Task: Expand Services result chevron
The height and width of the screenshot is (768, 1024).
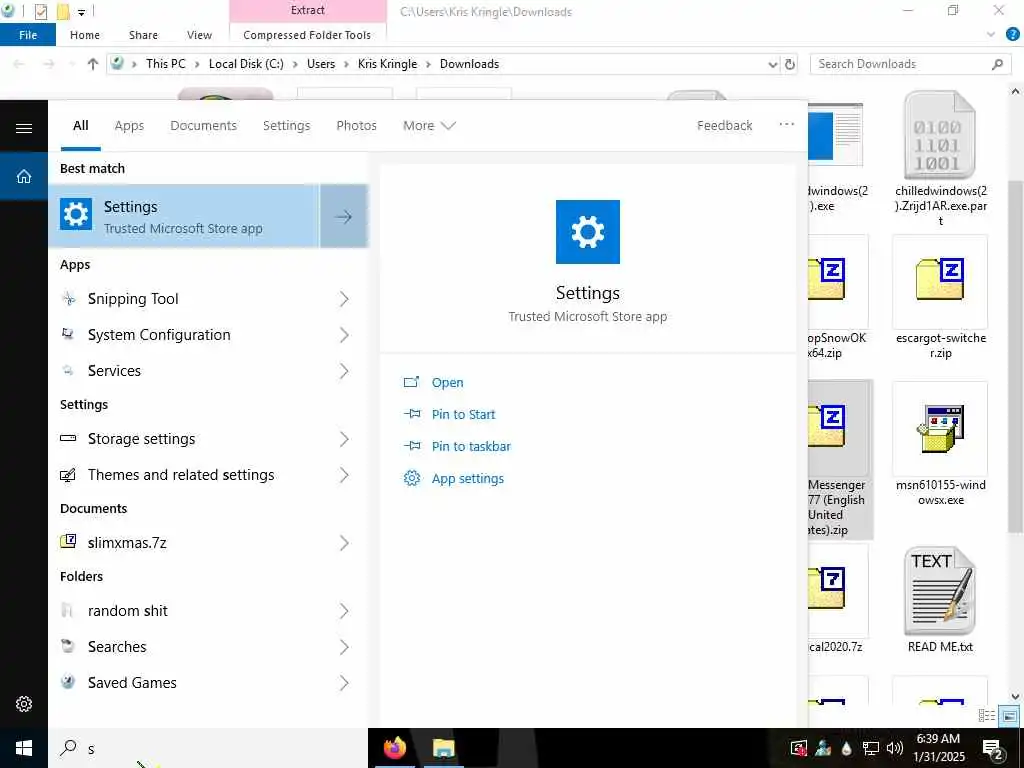Action: [344, 371]
